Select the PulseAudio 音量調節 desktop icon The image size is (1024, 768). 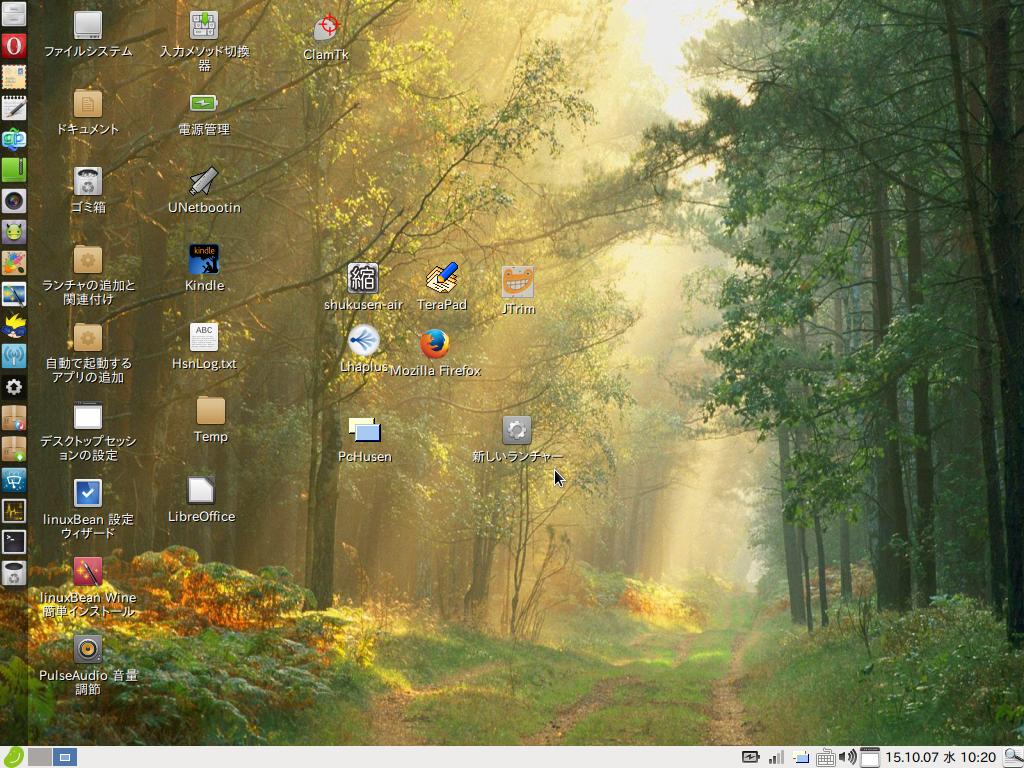[88, 664]
